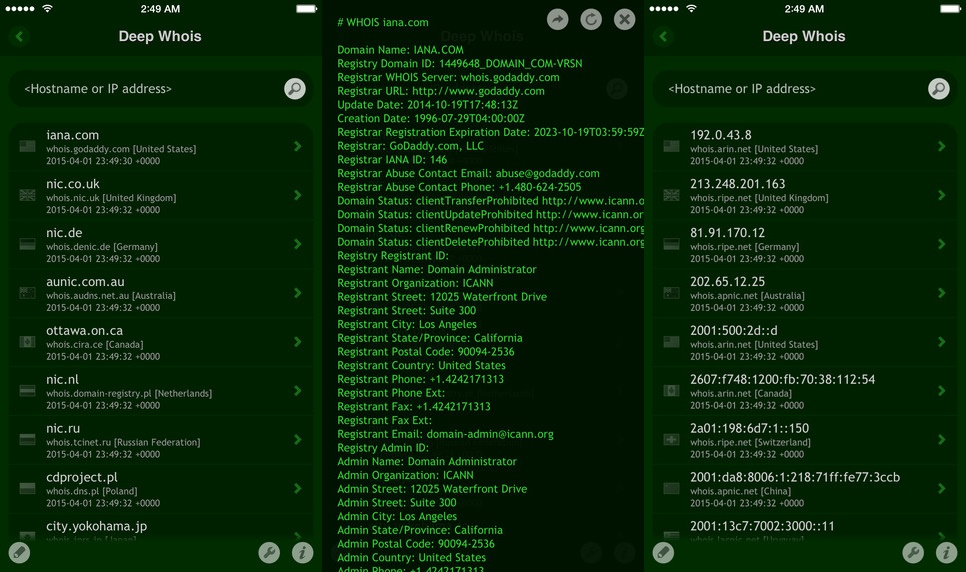This screenshot has width=966, height=572.
Task: Click the Australian flag beside aunic.com.au
Action: tap(27, 293)
